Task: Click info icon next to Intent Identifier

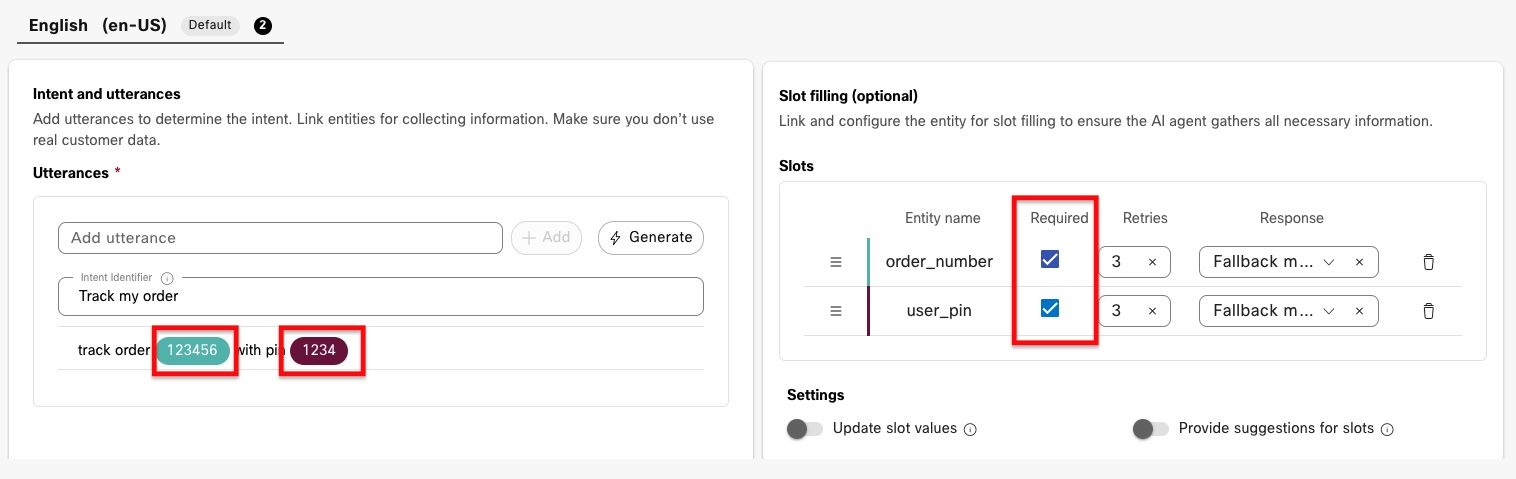Action: click(x=167, y=278)
